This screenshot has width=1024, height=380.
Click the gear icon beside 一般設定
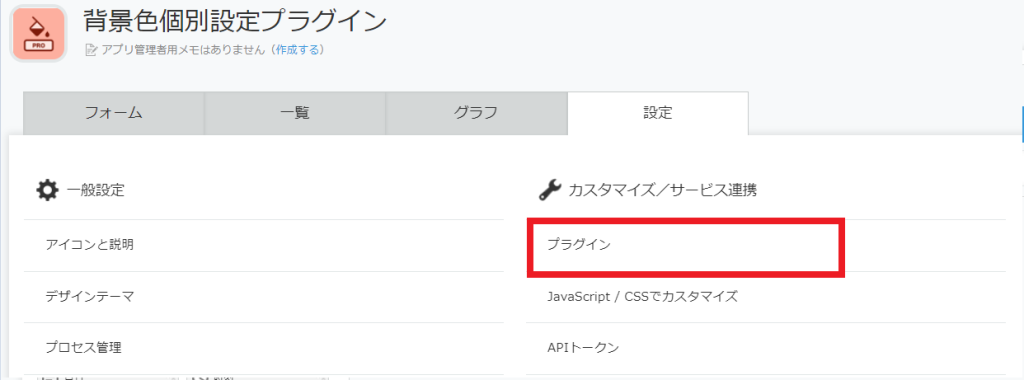pos(47,191)
